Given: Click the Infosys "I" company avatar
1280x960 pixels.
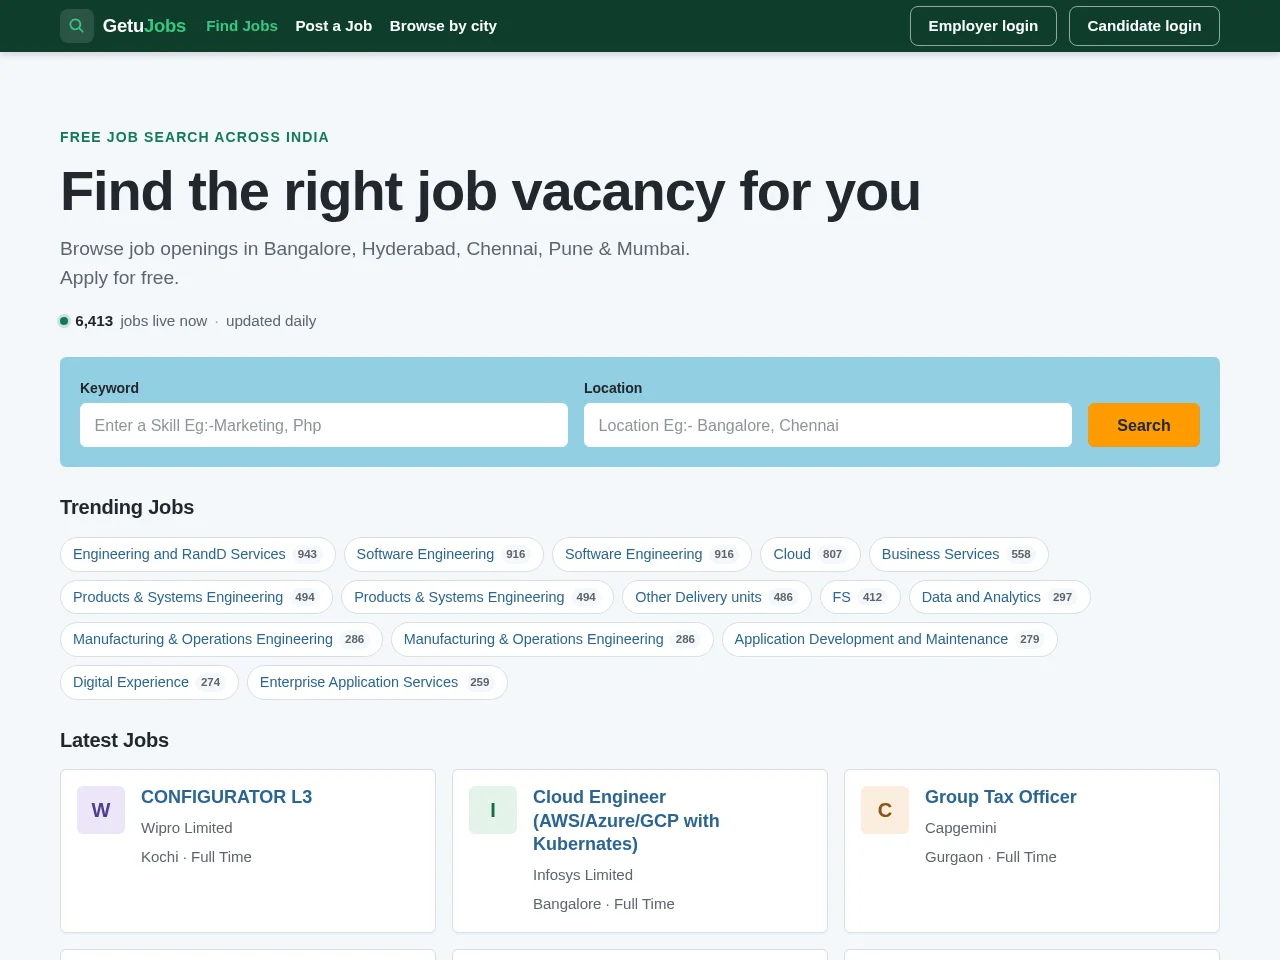Looking at the screenshot, I should [493, 810].
